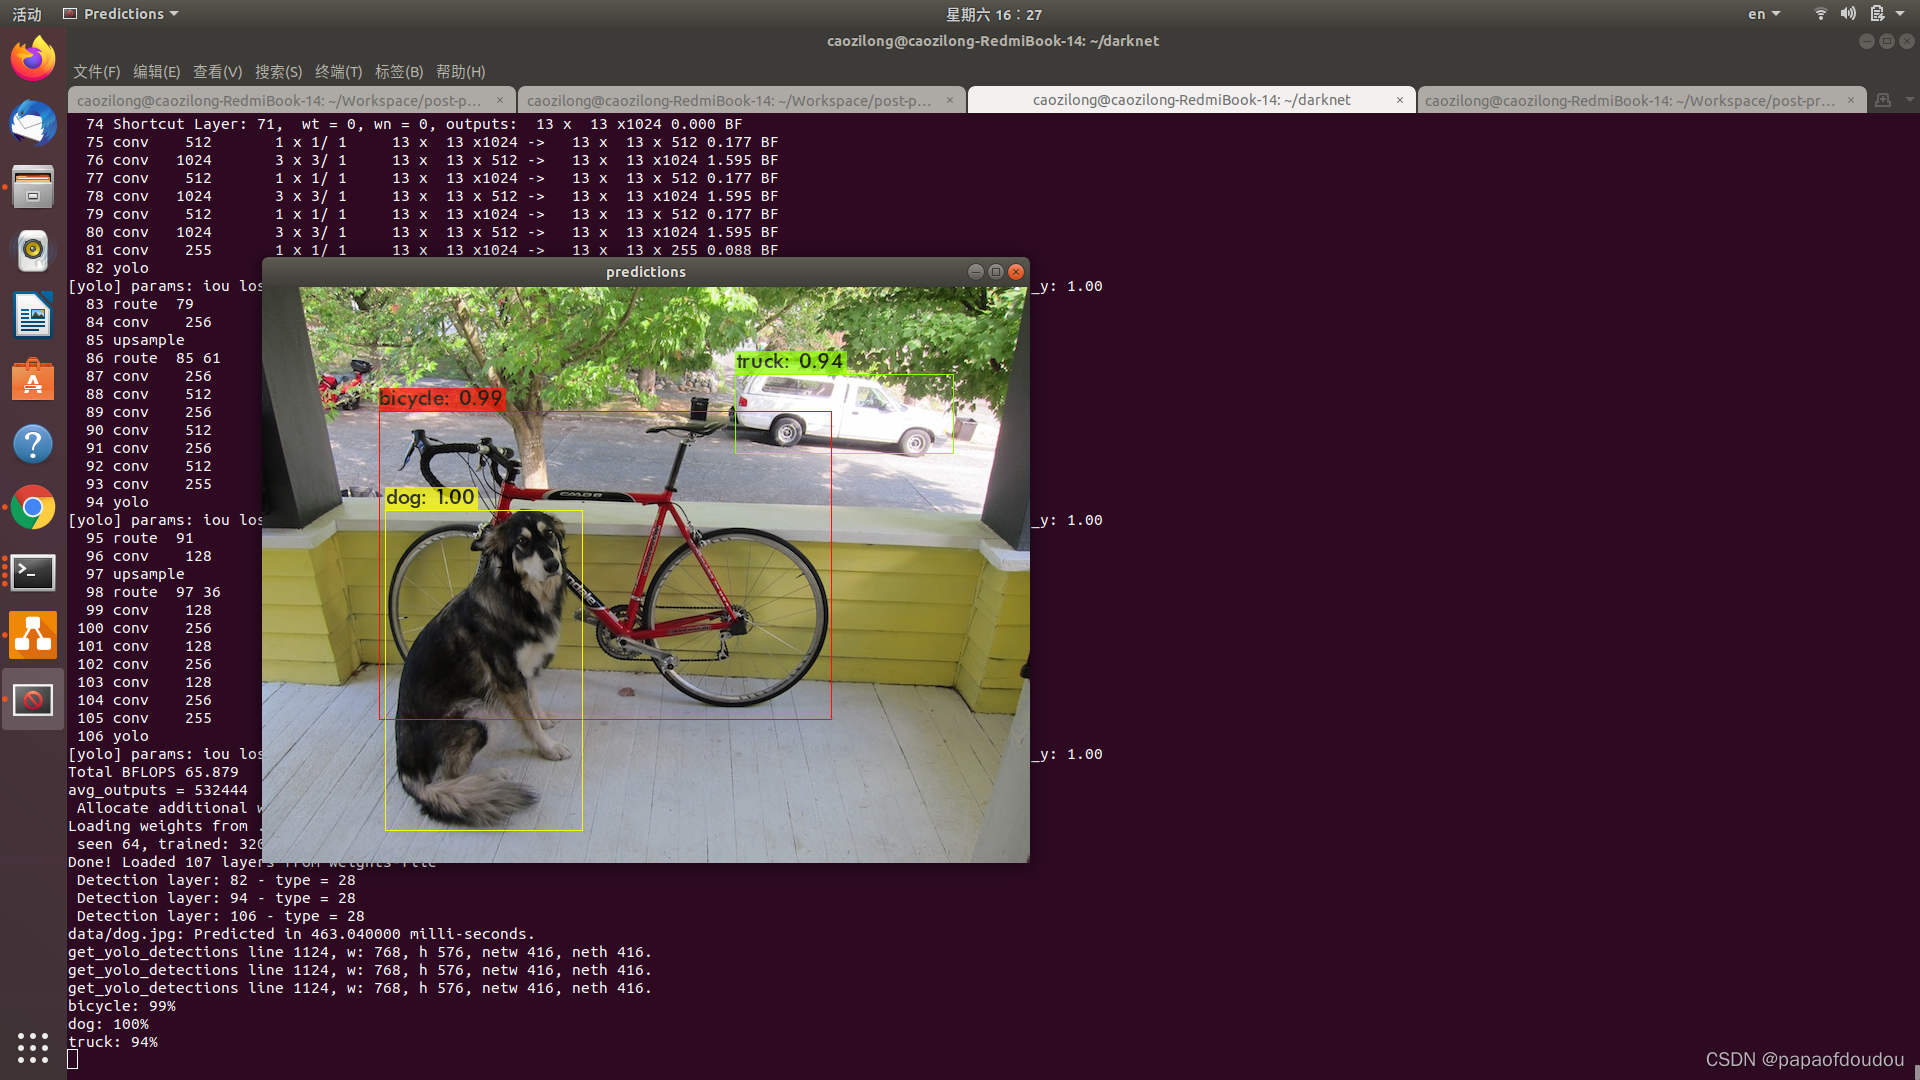The height and width of the screenshot is (1080, 1920).
Task: Expand the system status menu arrow
Action: 1900,14
